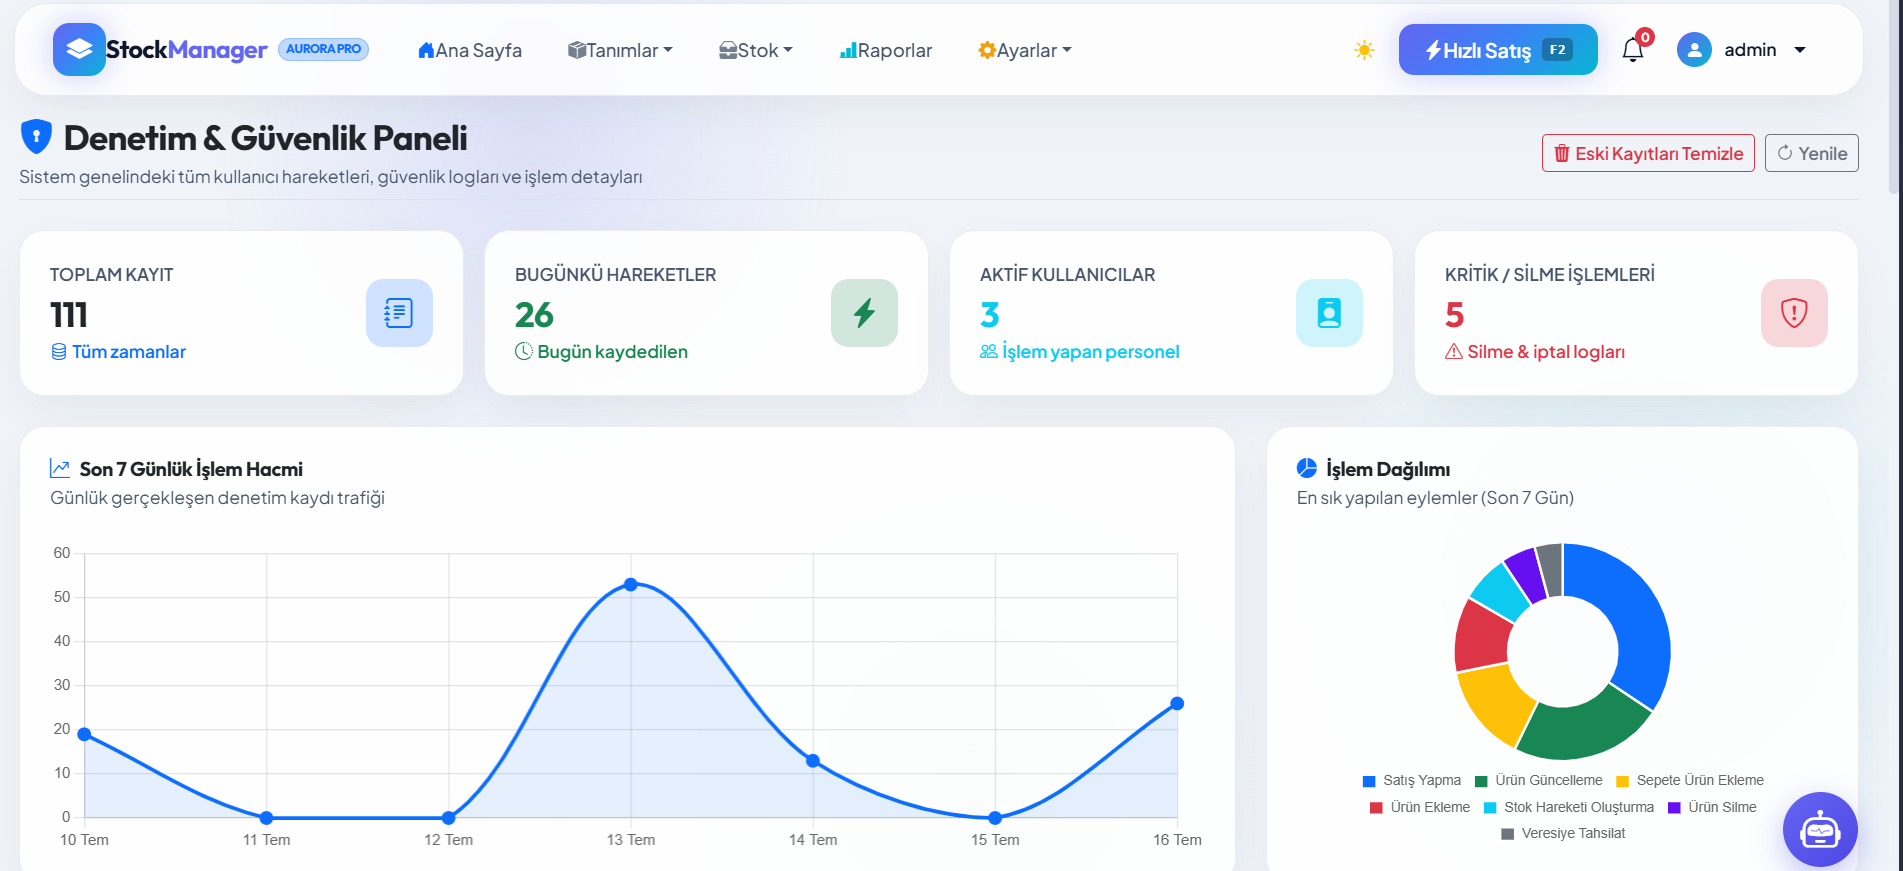Toggle Veresiye Tahsilat legend entry
This screenshot has width=1903, height=871.
point(1563,834)
